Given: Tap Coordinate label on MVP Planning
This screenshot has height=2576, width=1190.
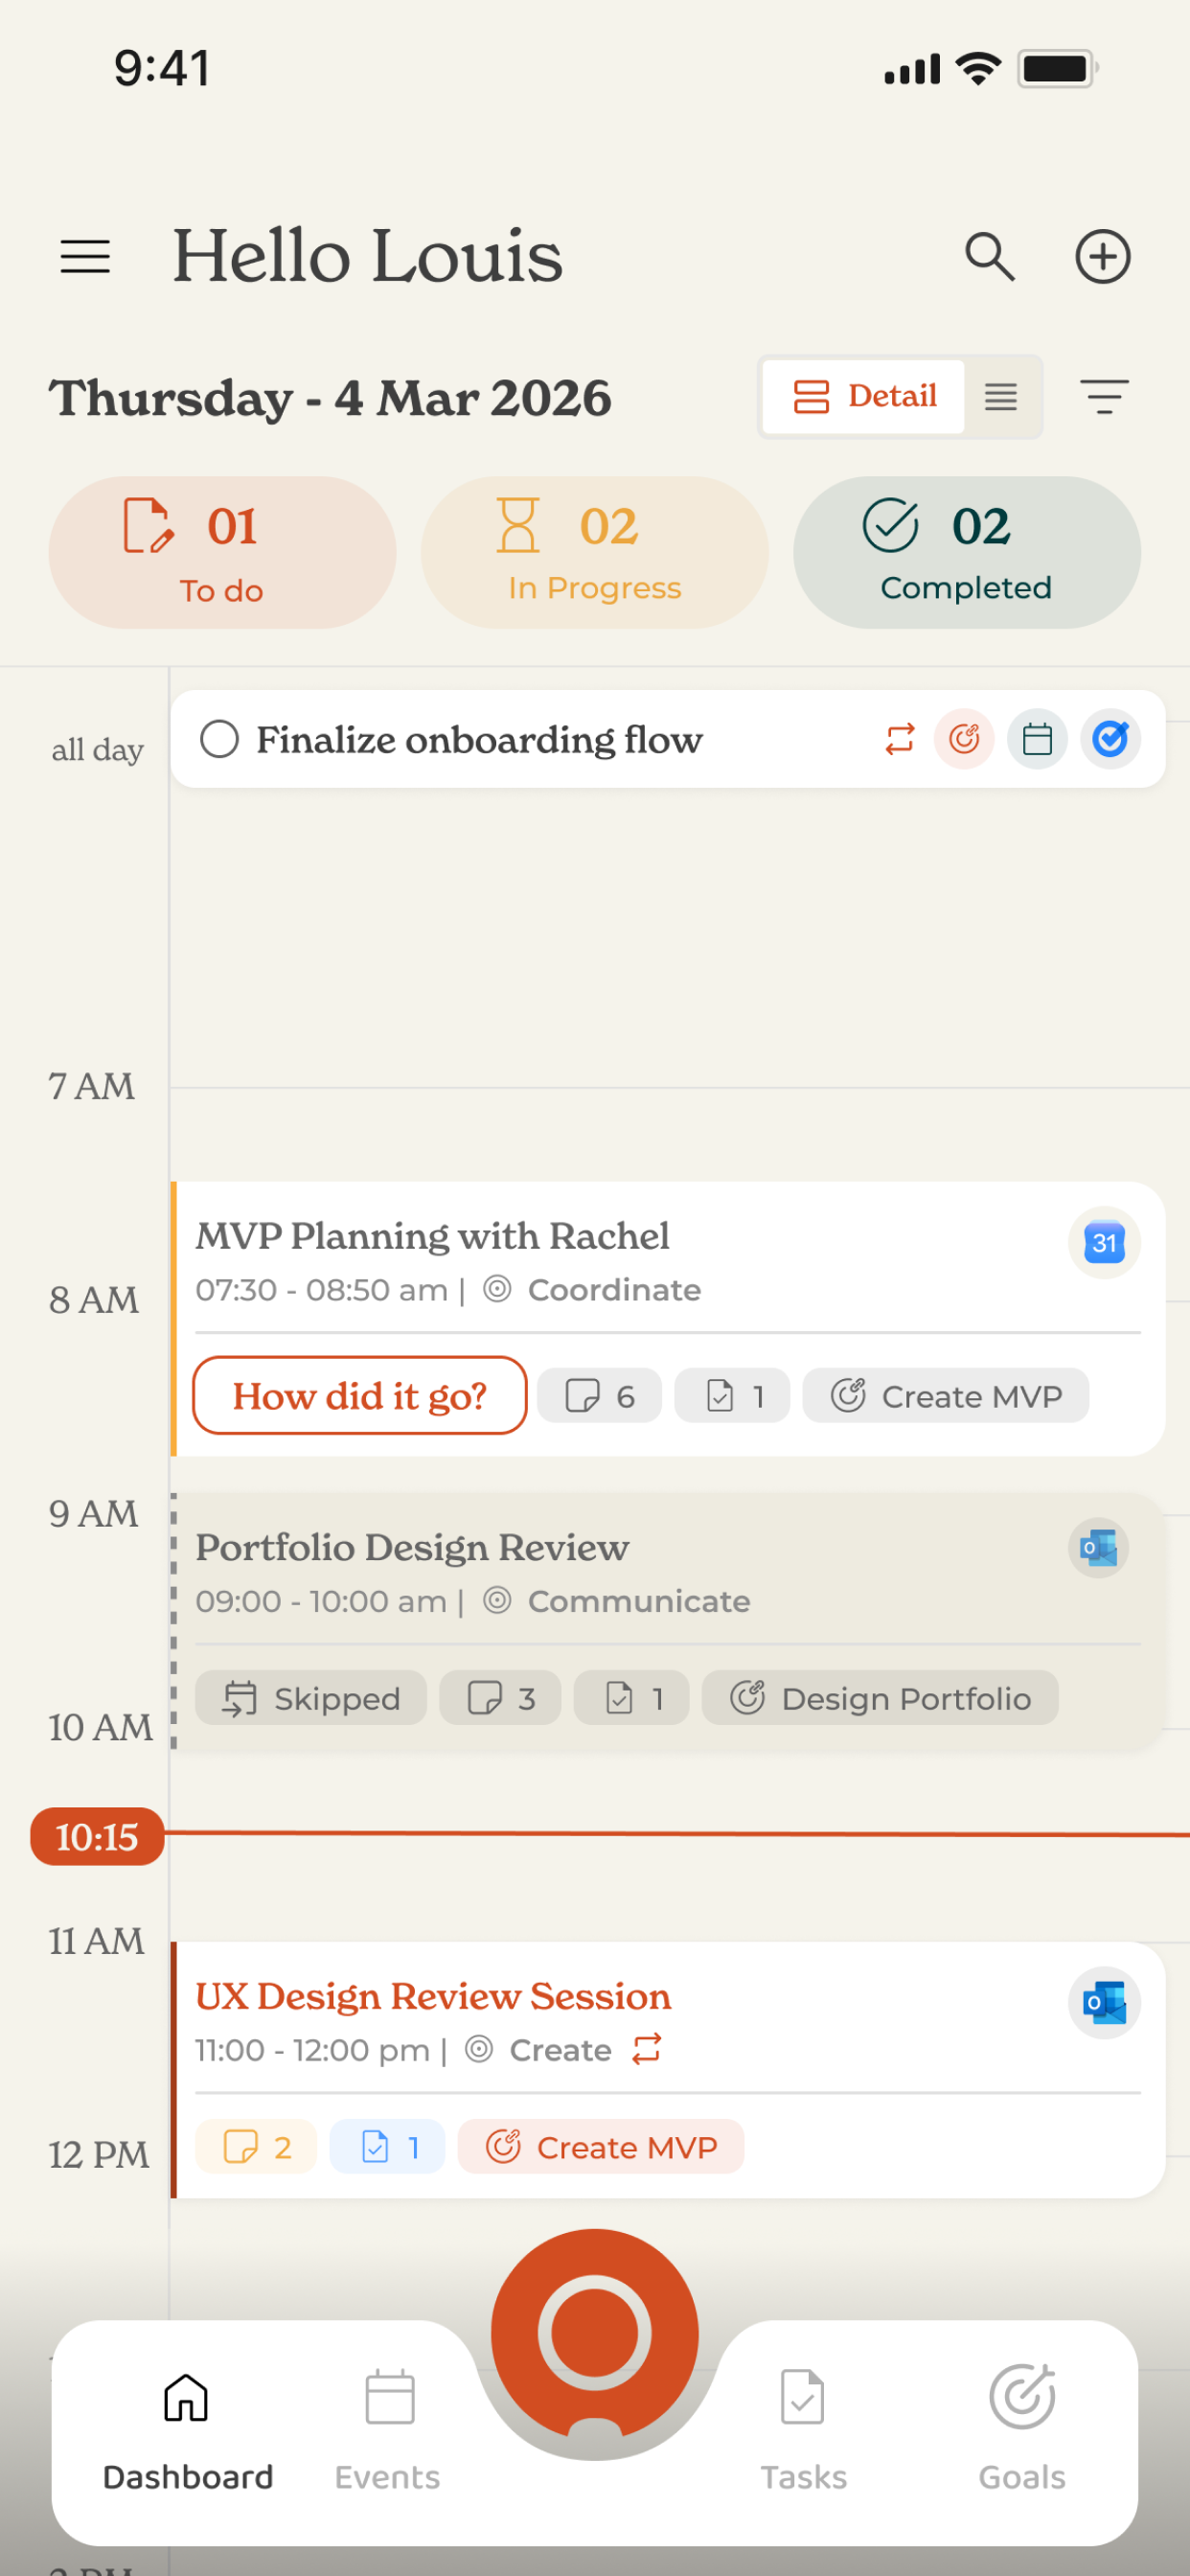Looking at the screenshot, I should click(x=614, y=1290).
